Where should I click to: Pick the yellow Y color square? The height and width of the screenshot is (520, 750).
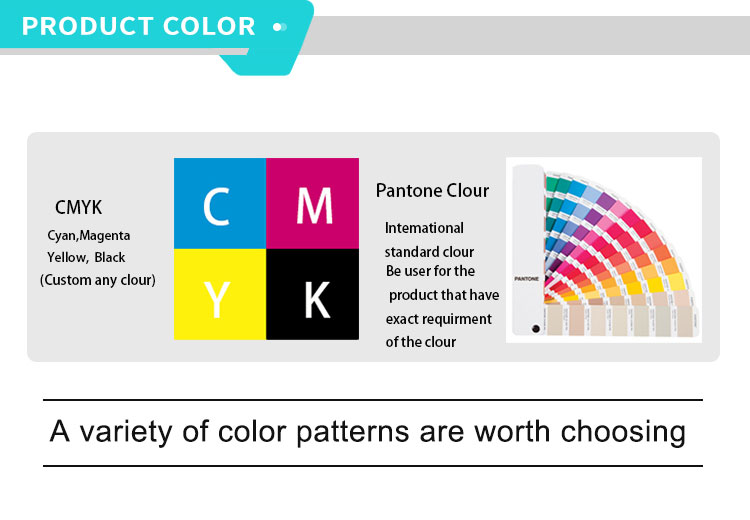pos(219,294)
